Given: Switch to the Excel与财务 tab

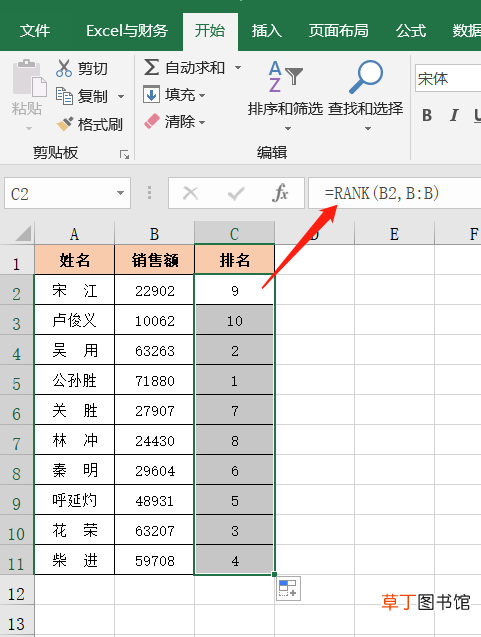Looking at the screenshot, I should pos(127,30).
